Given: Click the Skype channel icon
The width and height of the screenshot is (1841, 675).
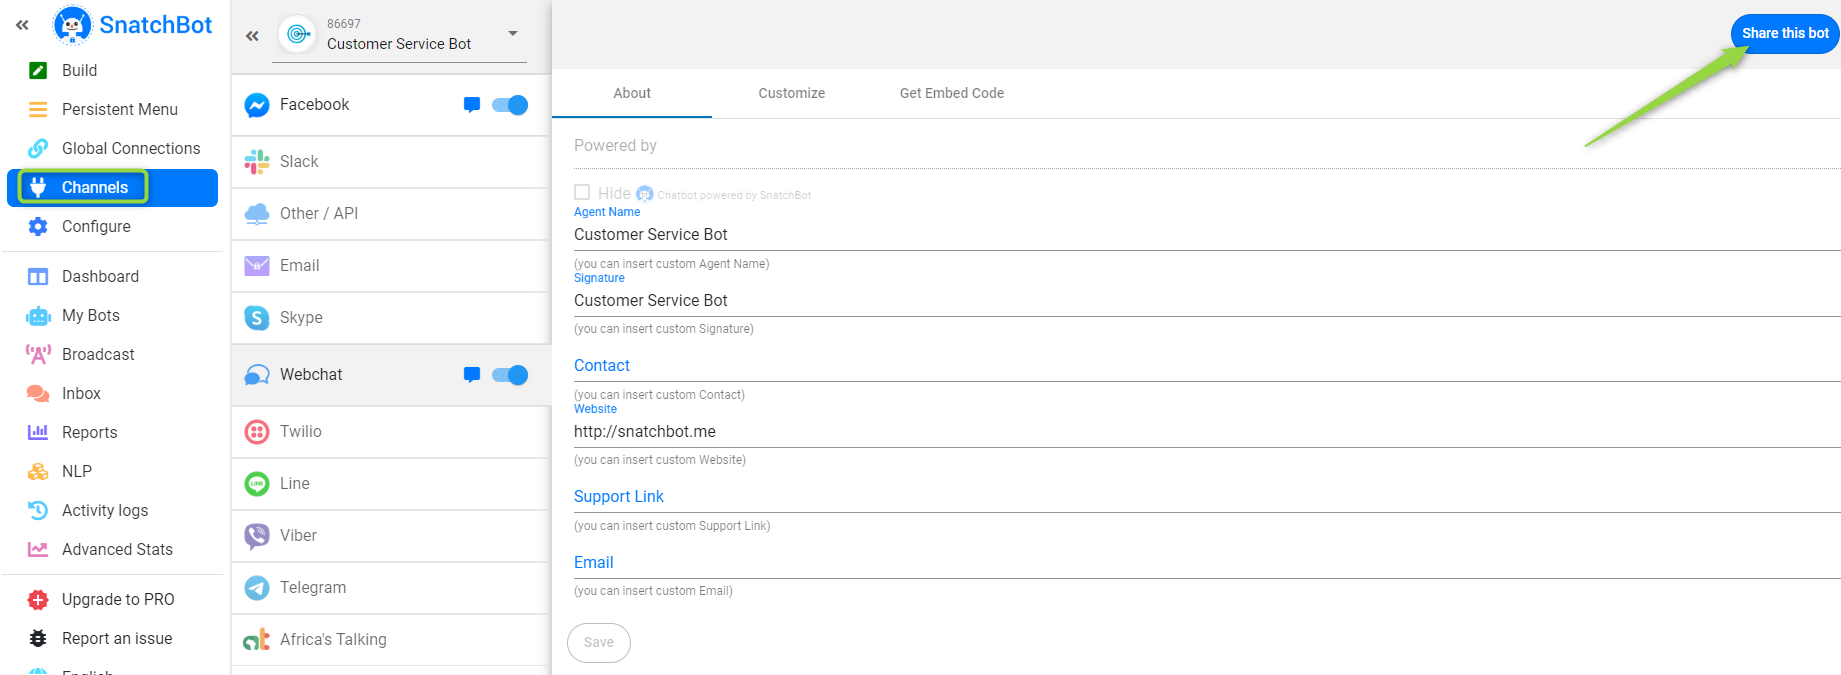Looking at the screenshot, I should pyautogui.click(x=257, y=317).
